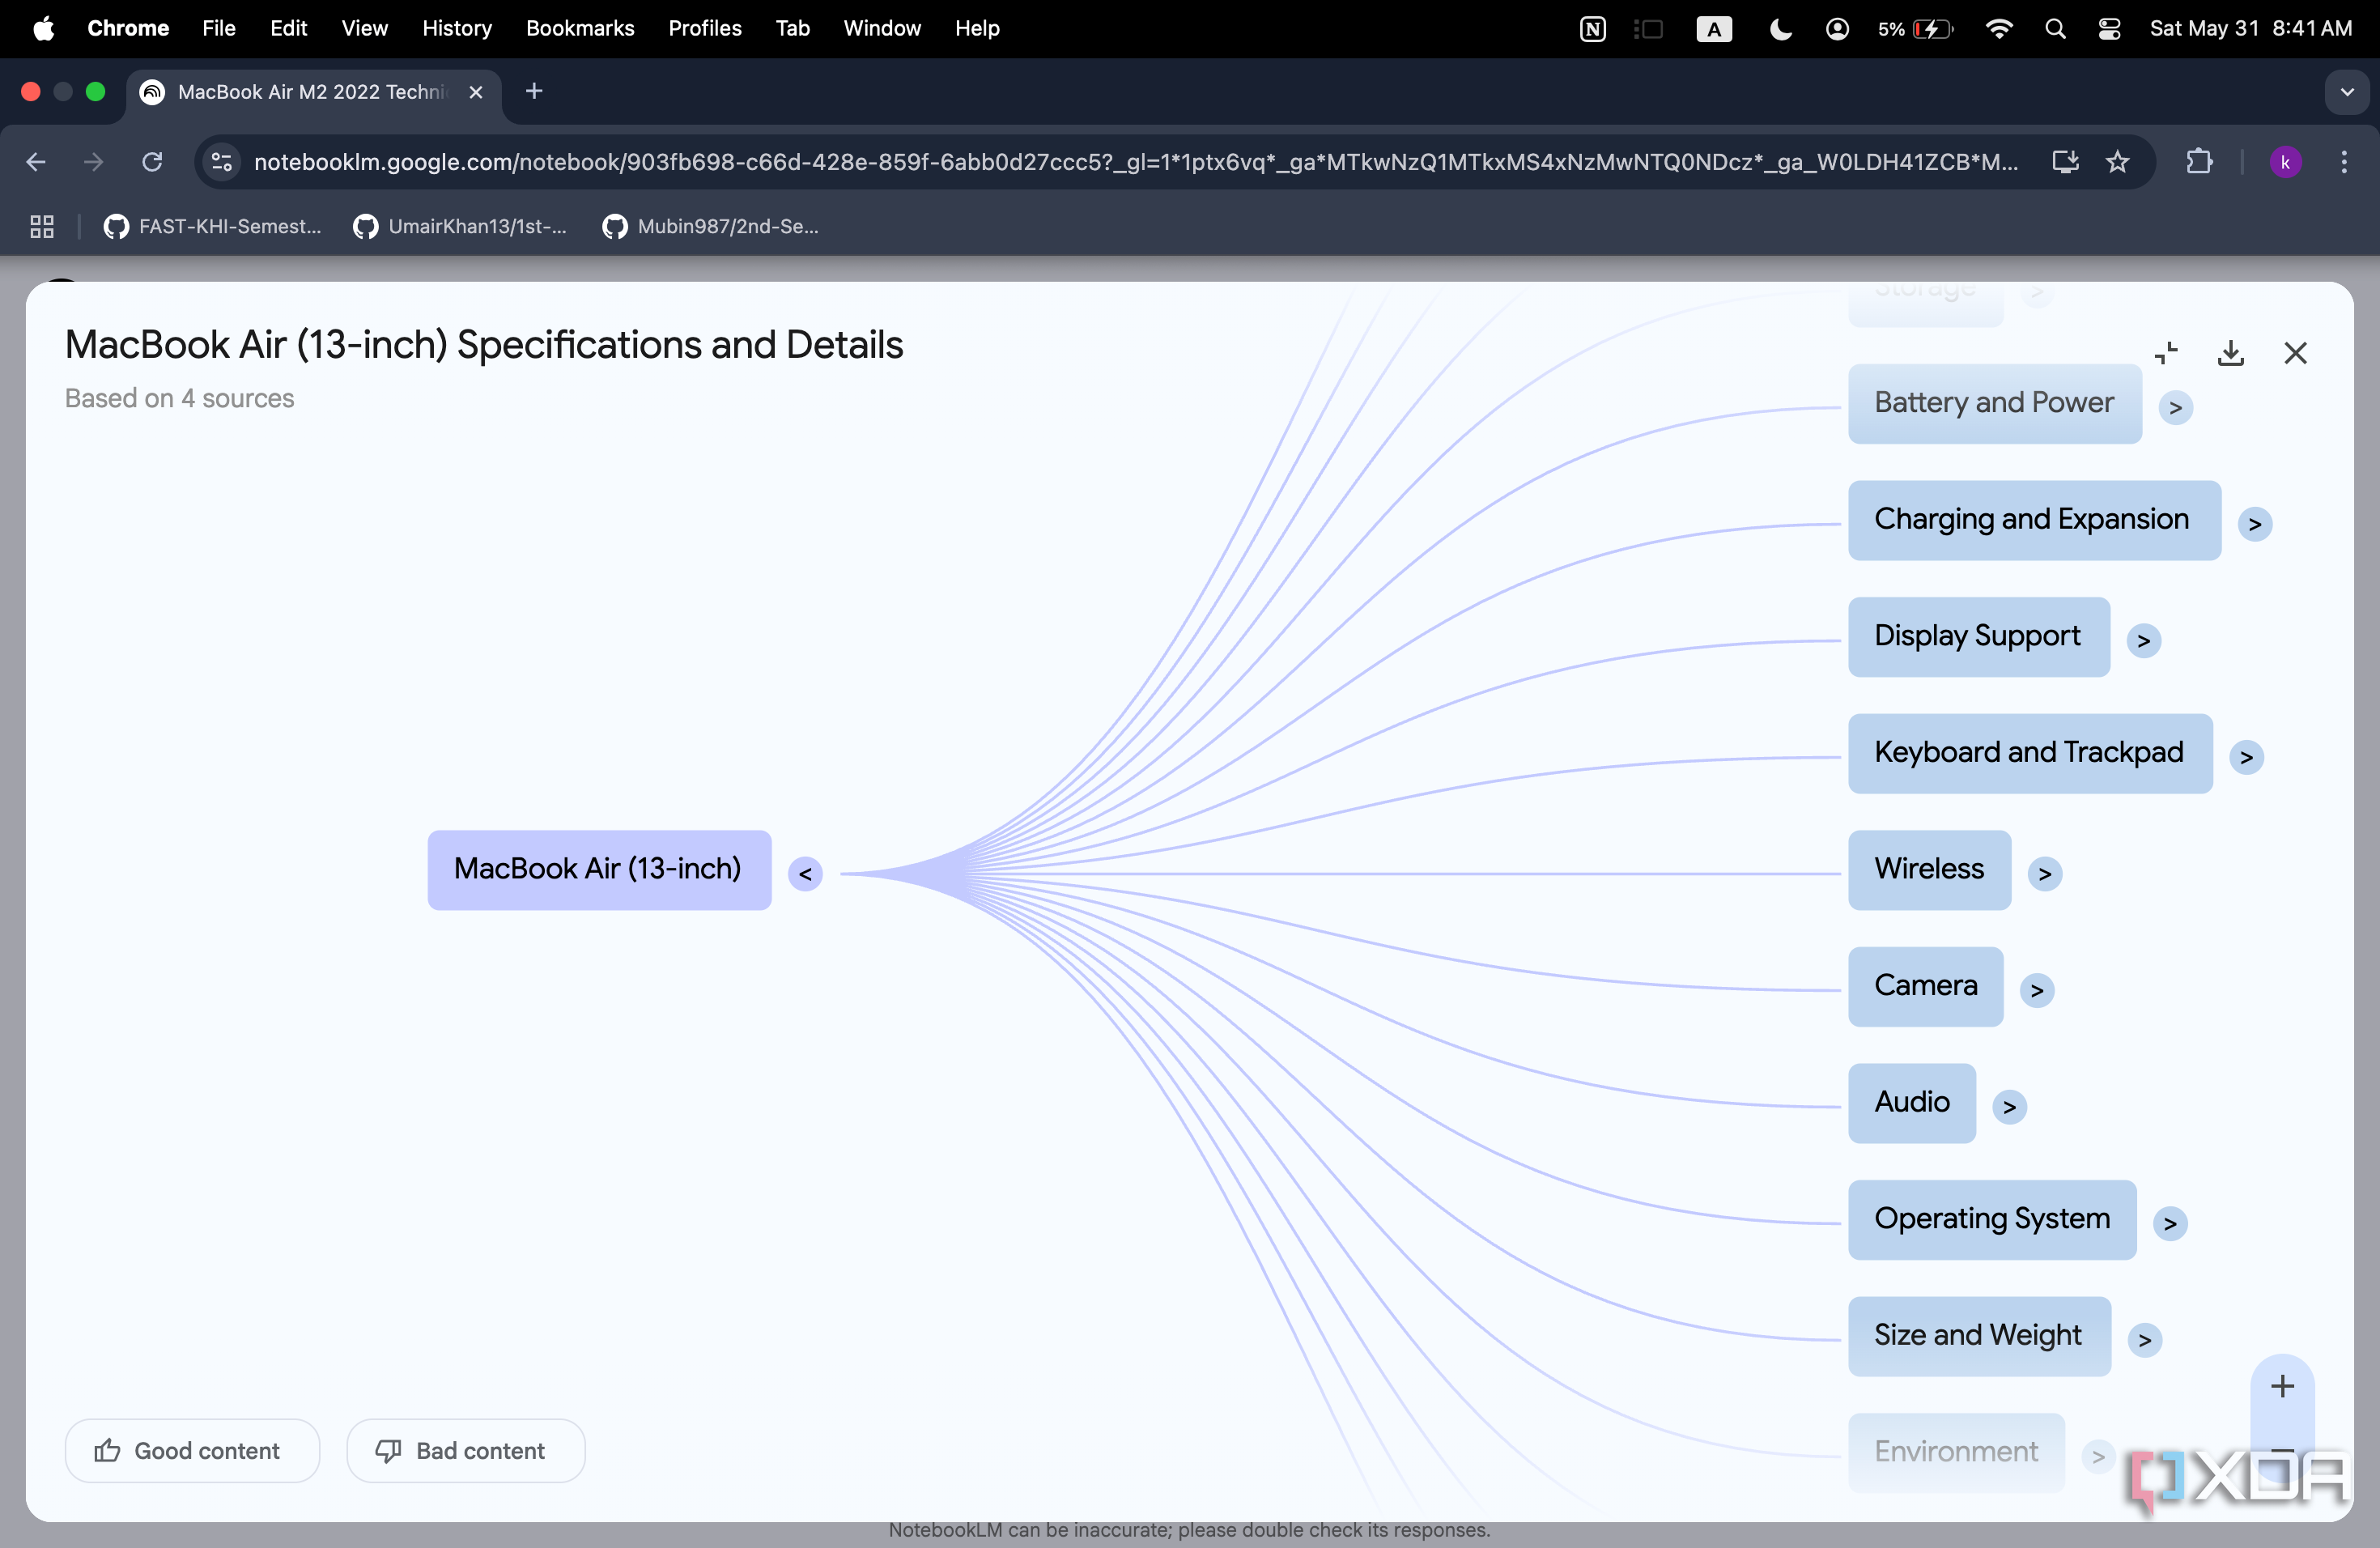Open UmairKhan13/1st-... bookmark
This screenshot has height=1548, width=2380.
(460, 227)
